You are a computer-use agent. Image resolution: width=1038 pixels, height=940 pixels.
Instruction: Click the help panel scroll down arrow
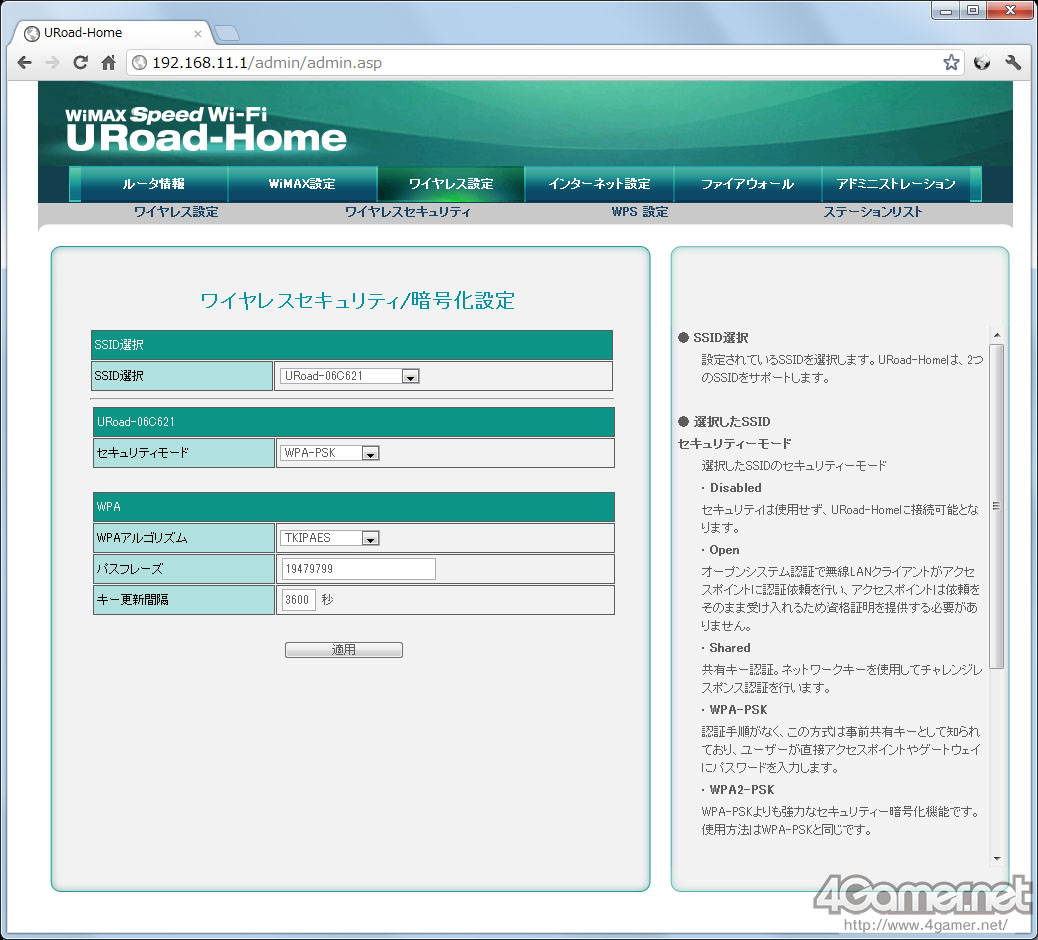(996, 859)
